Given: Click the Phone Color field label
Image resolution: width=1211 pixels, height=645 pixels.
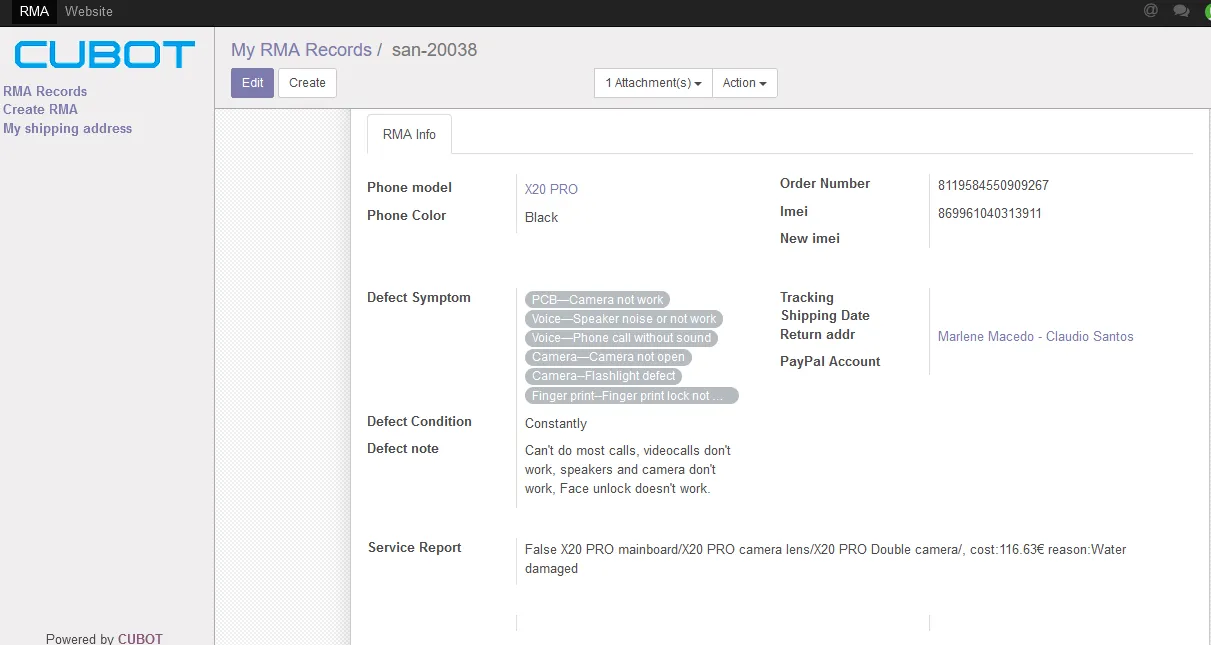Looking at the screenshot, I should click(406, 215).
